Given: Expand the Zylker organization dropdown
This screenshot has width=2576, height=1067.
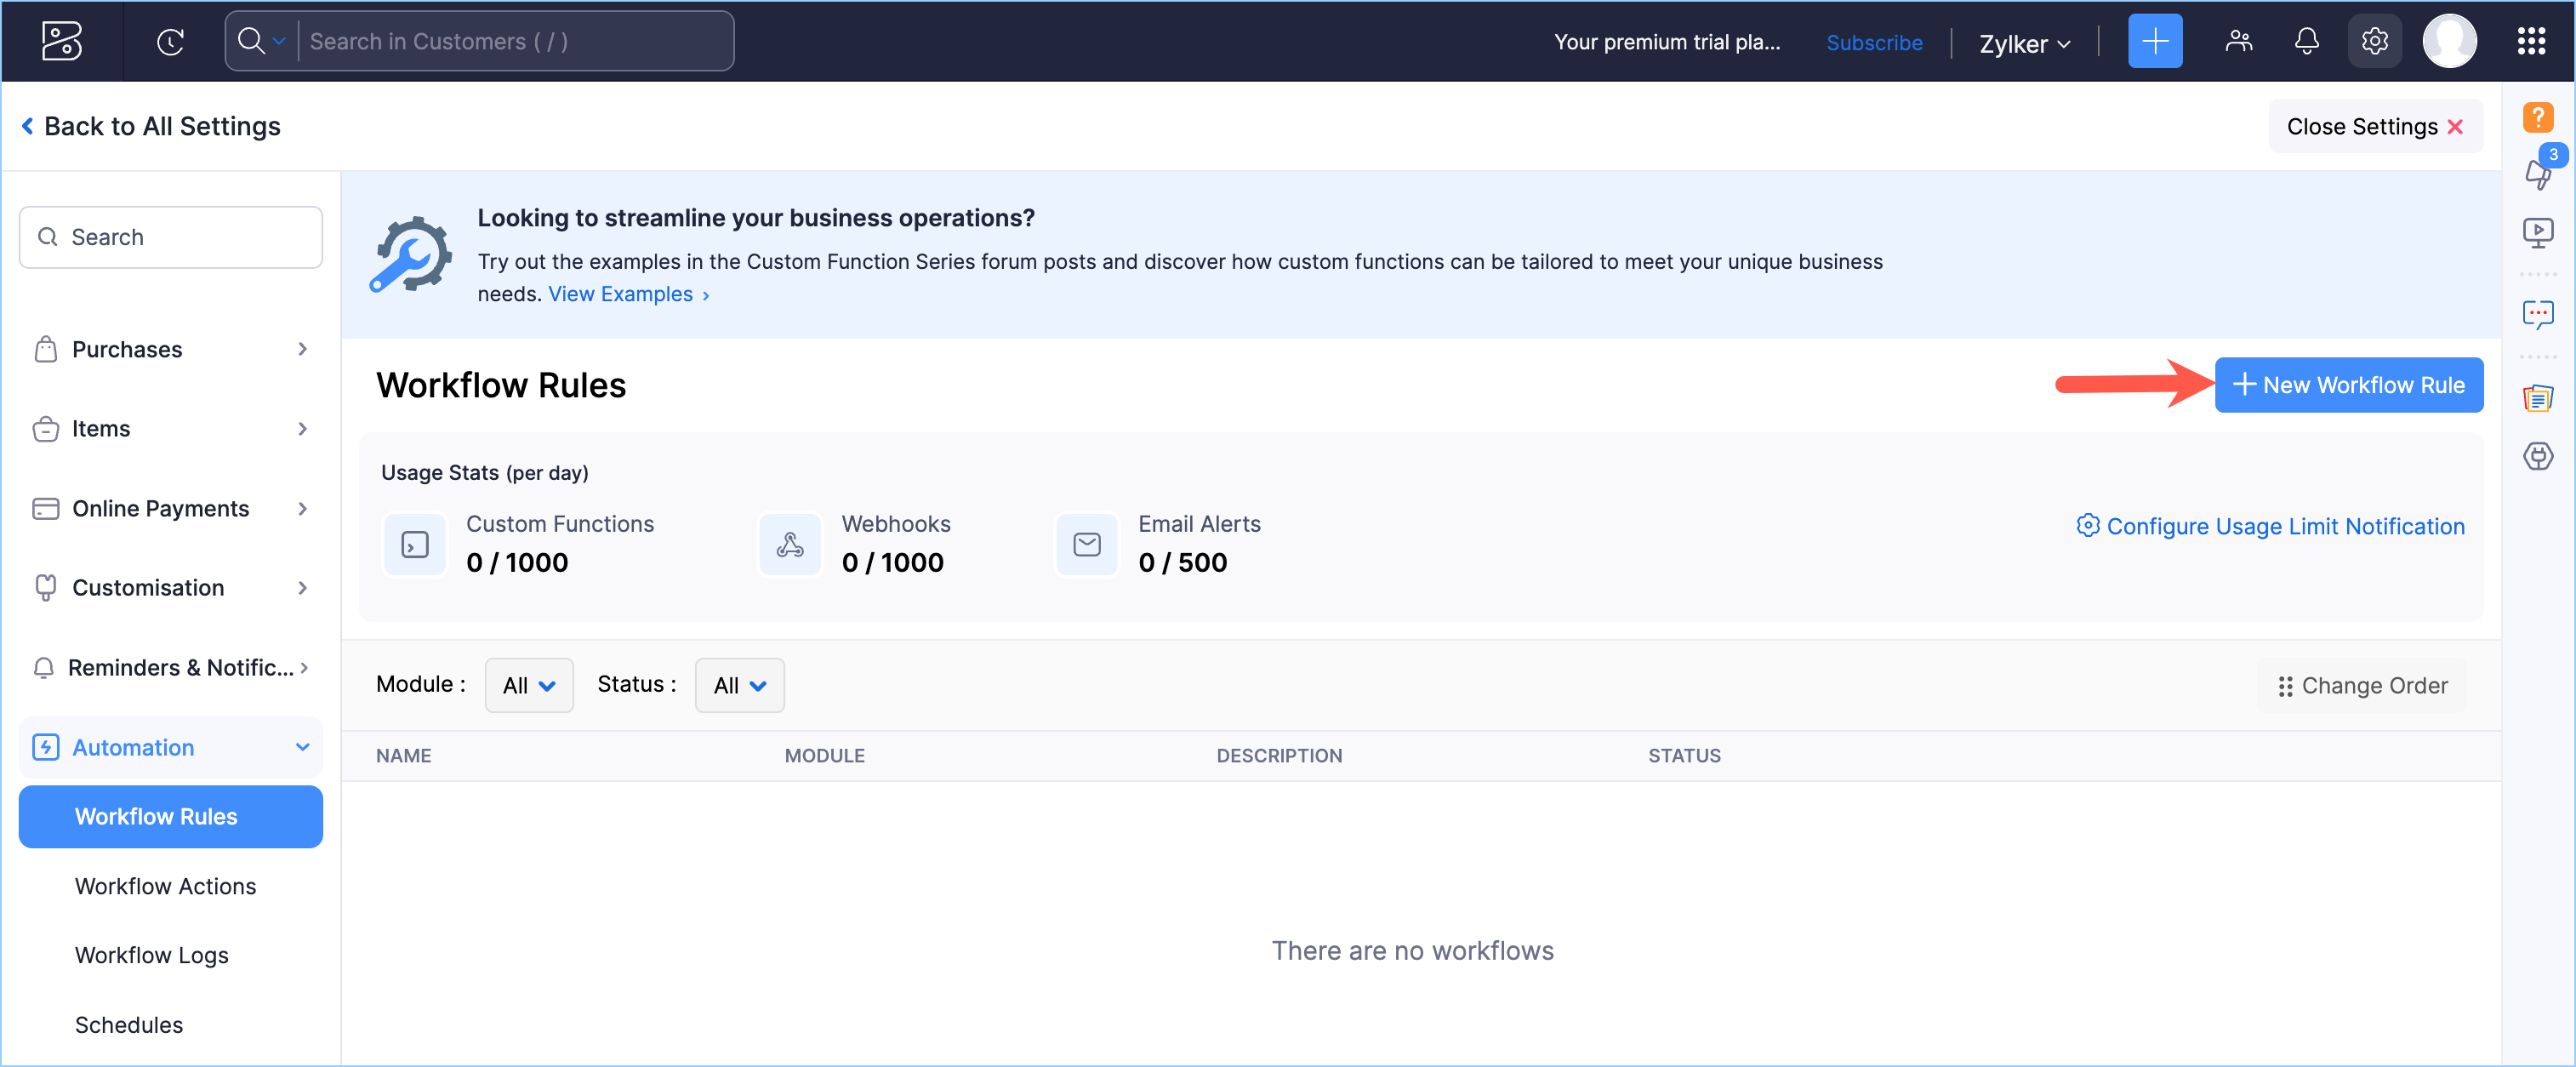Looking at the screenshot, I should click(x=2024, y=44).
